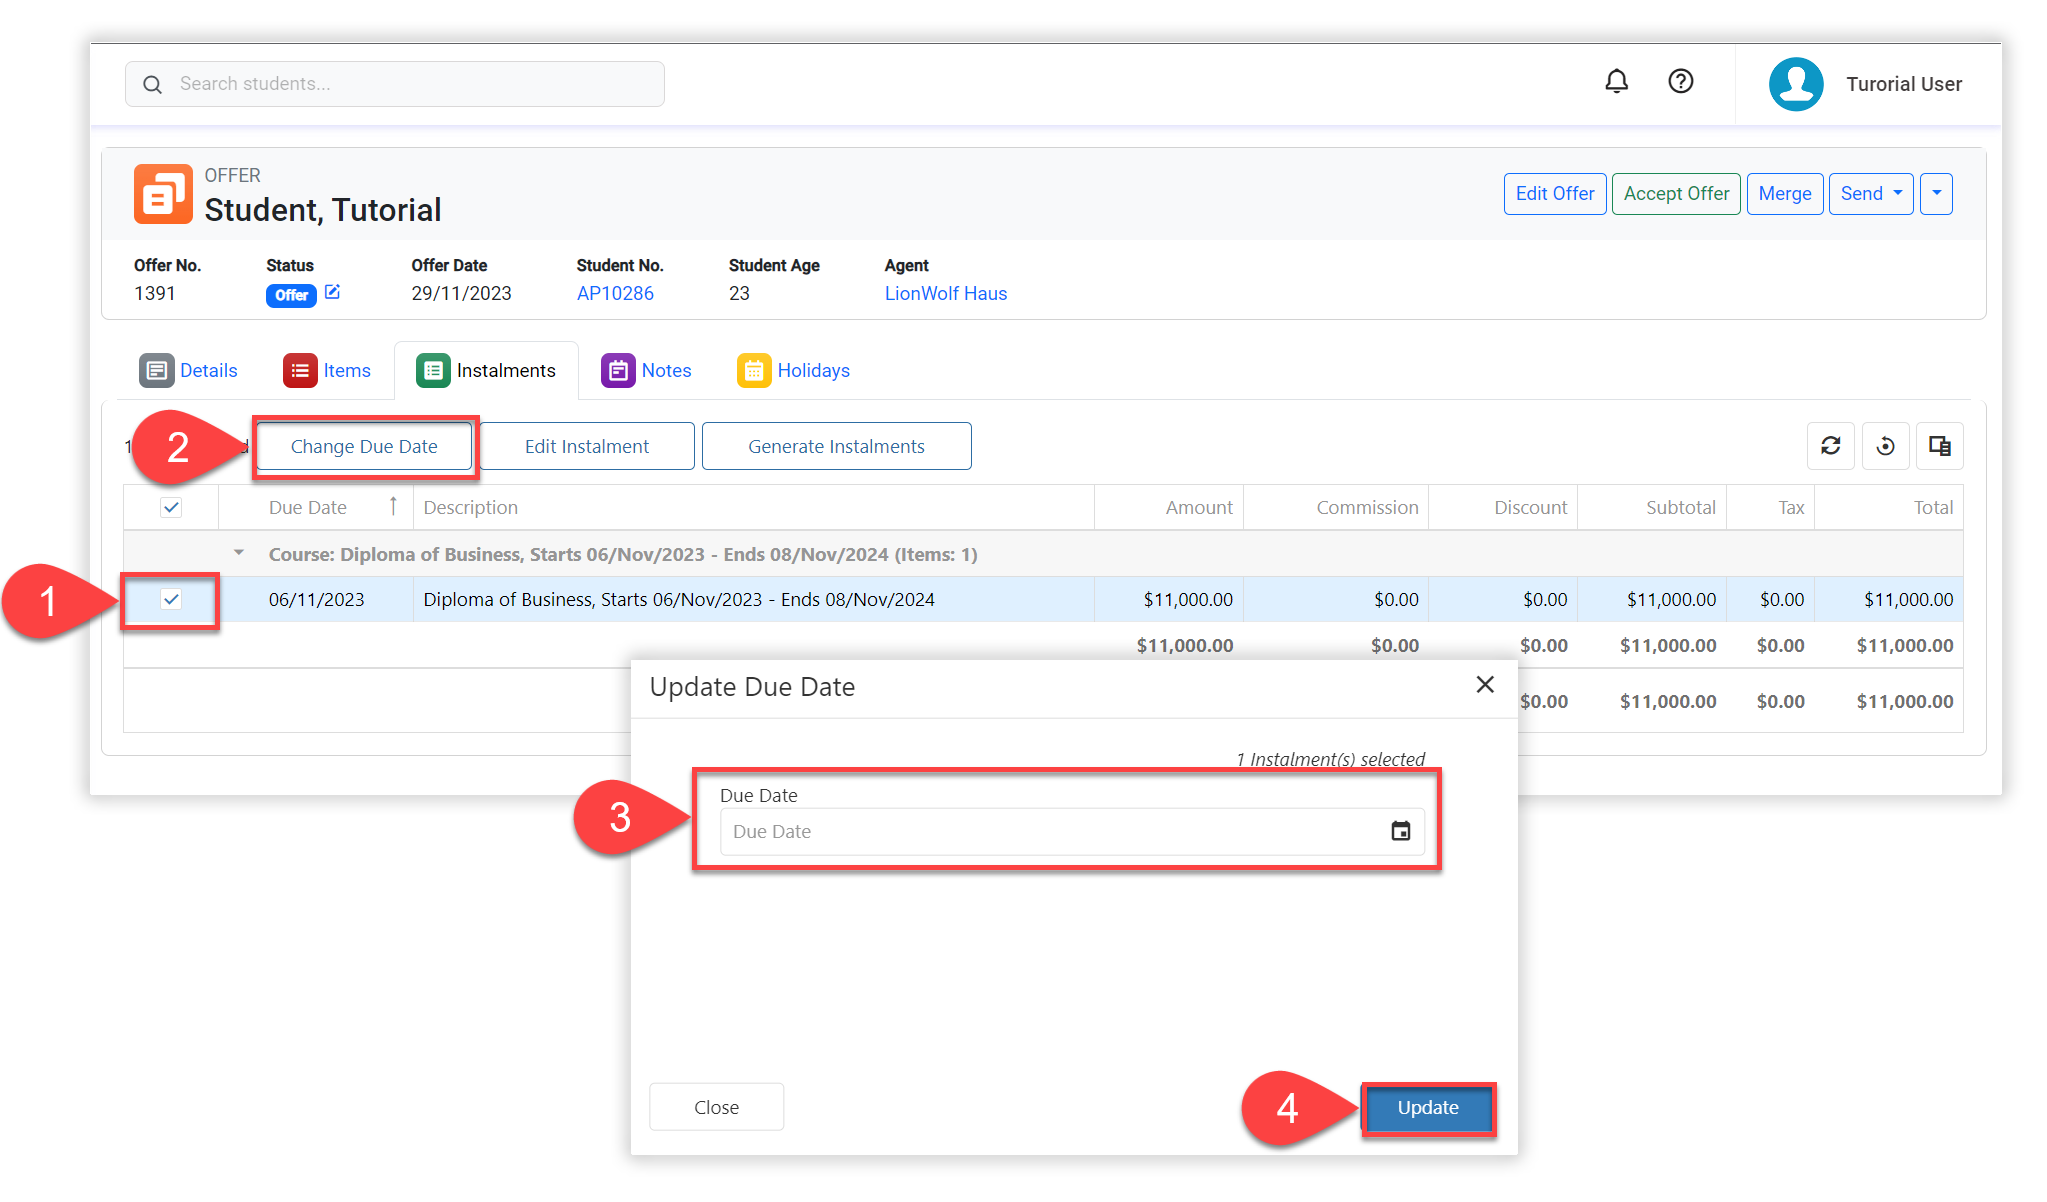Click the user avatar icon
The image size is (2047, 1202).
point(1795,84)
